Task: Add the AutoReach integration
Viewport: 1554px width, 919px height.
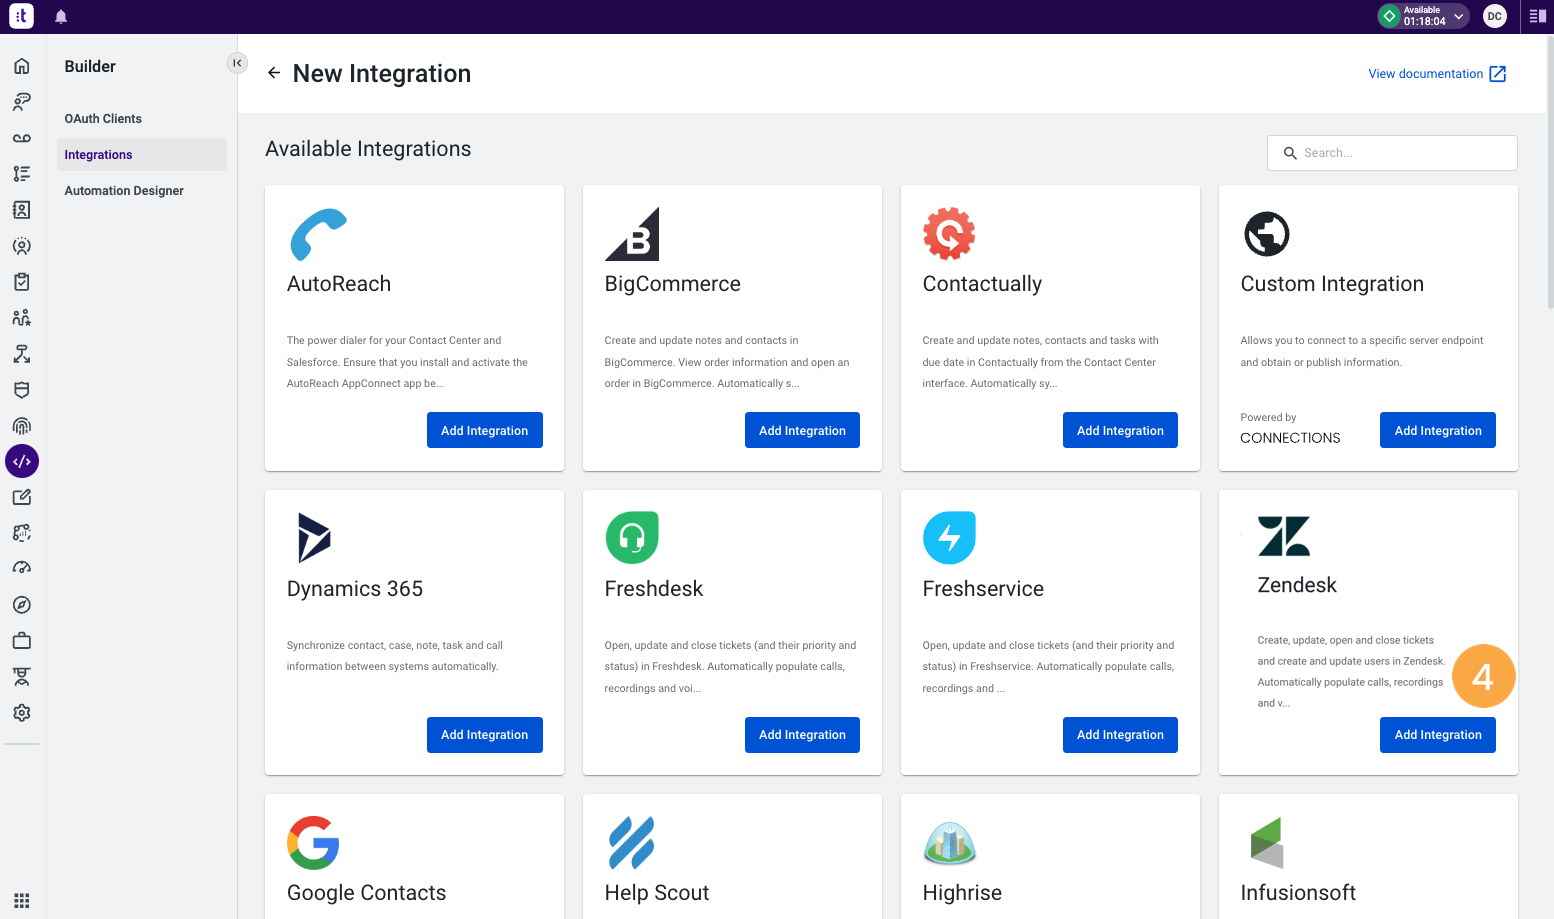Action: tap(485, 430)
